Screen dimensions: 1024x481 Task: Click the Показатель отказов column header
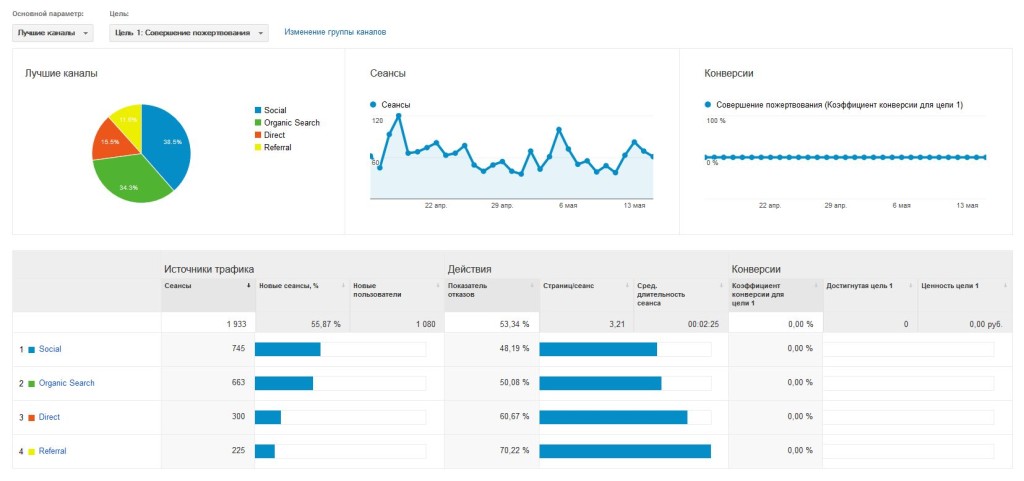click(x=467, y=291)
